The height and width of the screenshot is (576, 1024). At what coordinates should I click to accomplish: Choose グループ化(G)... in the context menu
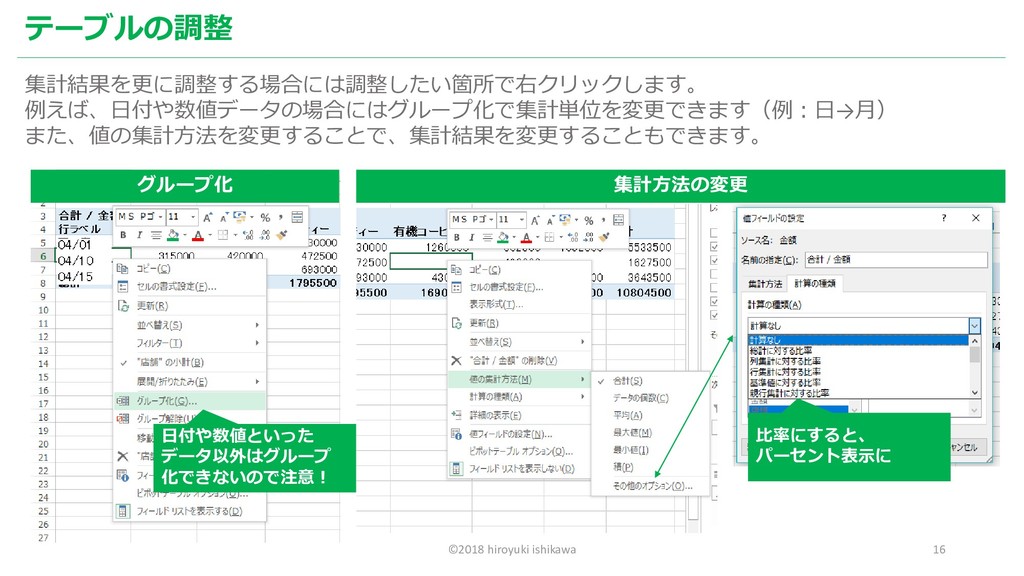[x=189, y=401]
